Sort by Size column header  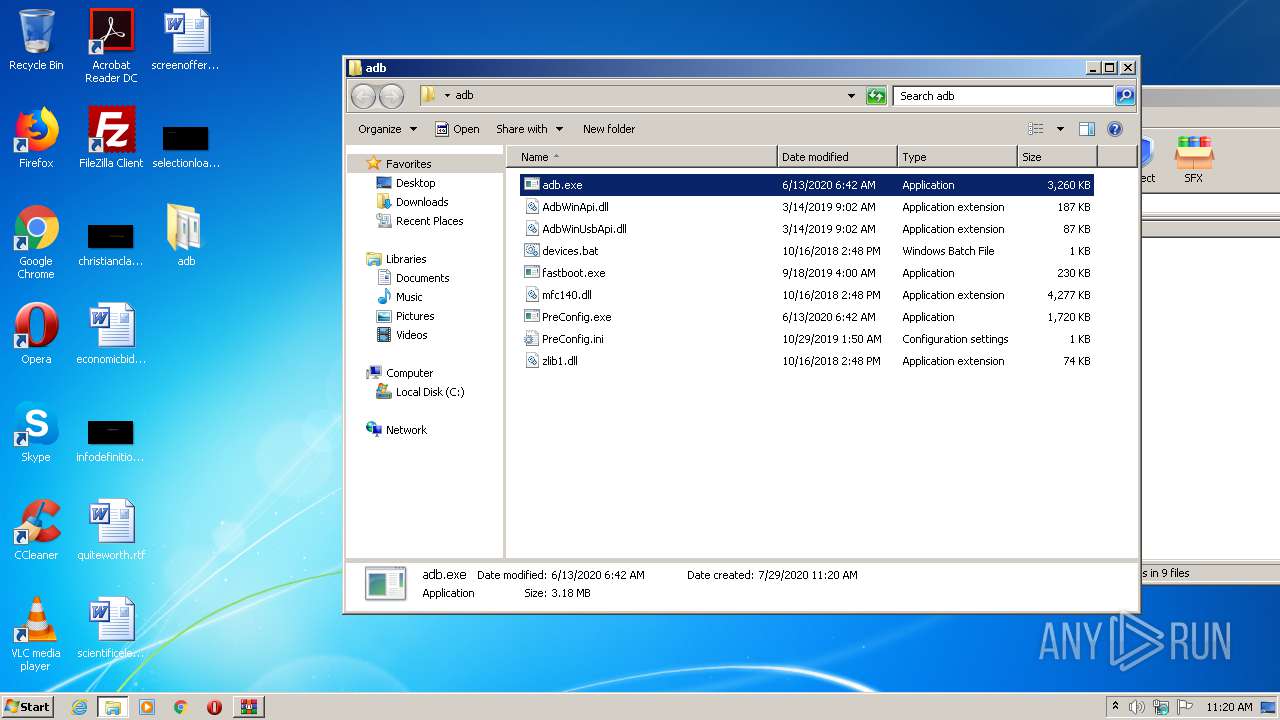point(1057,157)
